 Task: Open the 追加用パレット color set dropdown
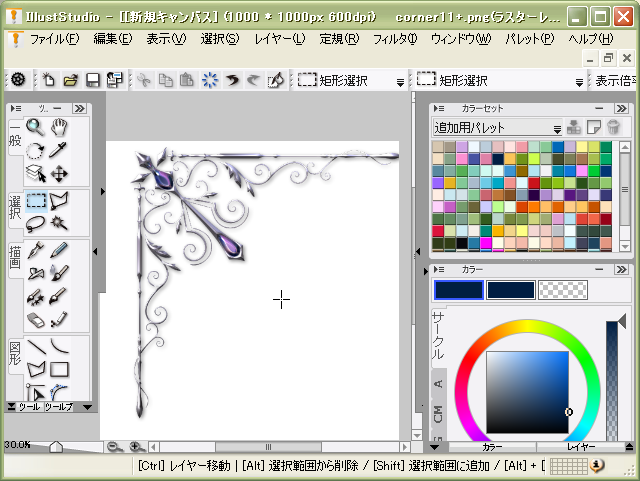(x=498, y=127)
